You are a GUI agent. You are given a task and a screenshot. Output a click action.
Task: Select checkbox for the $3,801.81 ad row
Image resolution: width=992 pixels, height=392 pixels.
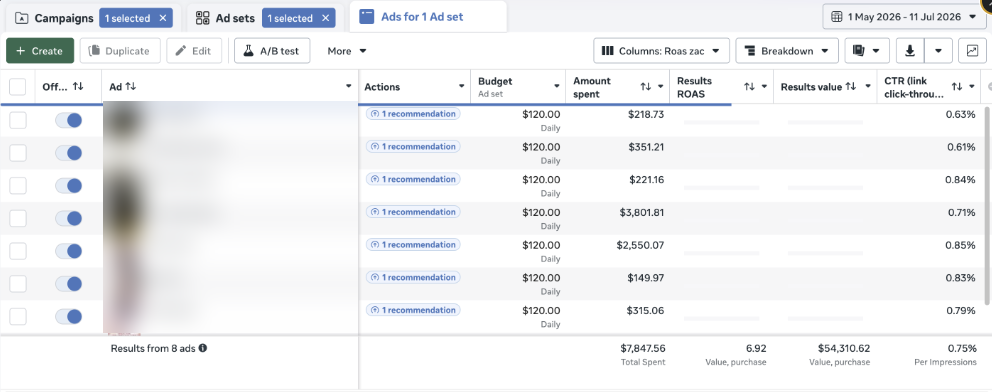click(18, 219)
